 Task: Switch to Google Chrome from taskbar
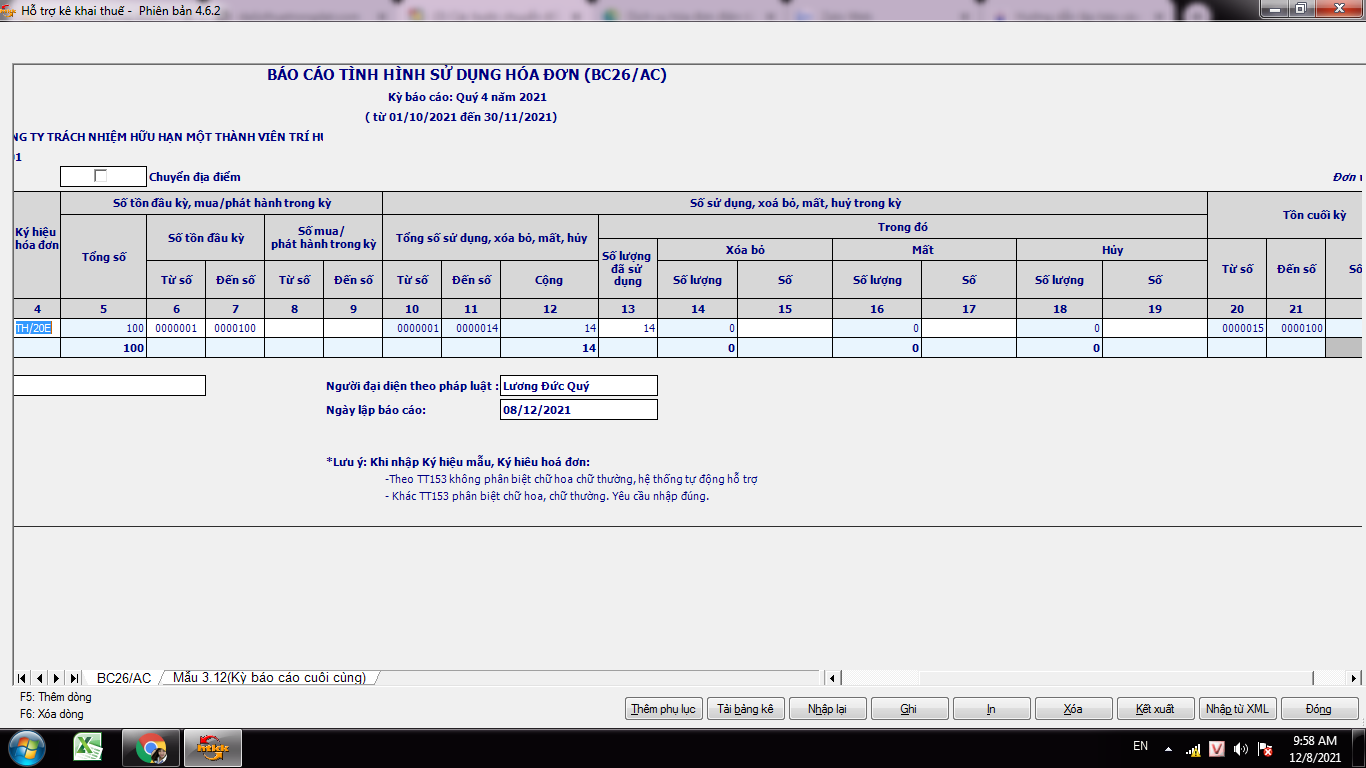pyautogui.click(x=151, y=747)
